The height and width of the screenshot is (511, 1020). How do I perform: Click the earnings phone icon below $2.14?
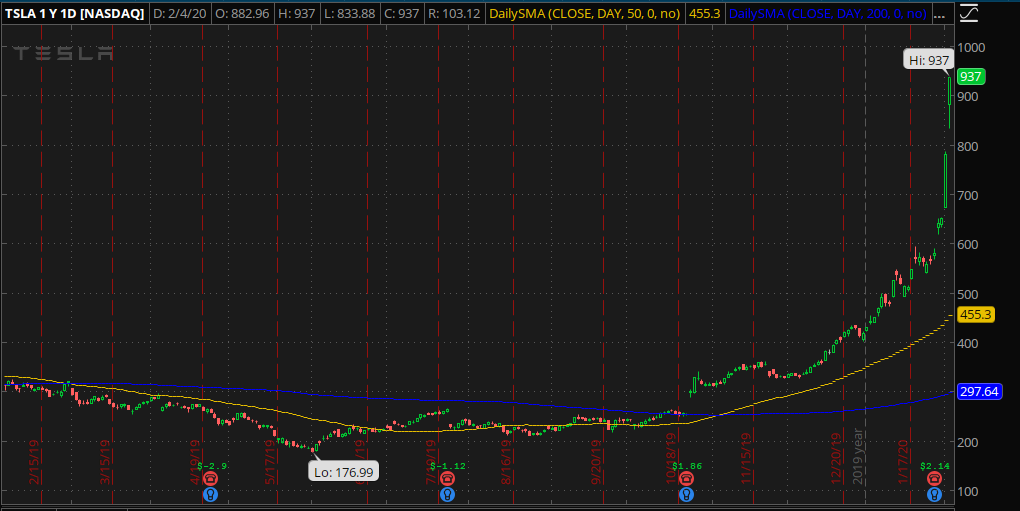pyautogui.click(x=935, y=479)
